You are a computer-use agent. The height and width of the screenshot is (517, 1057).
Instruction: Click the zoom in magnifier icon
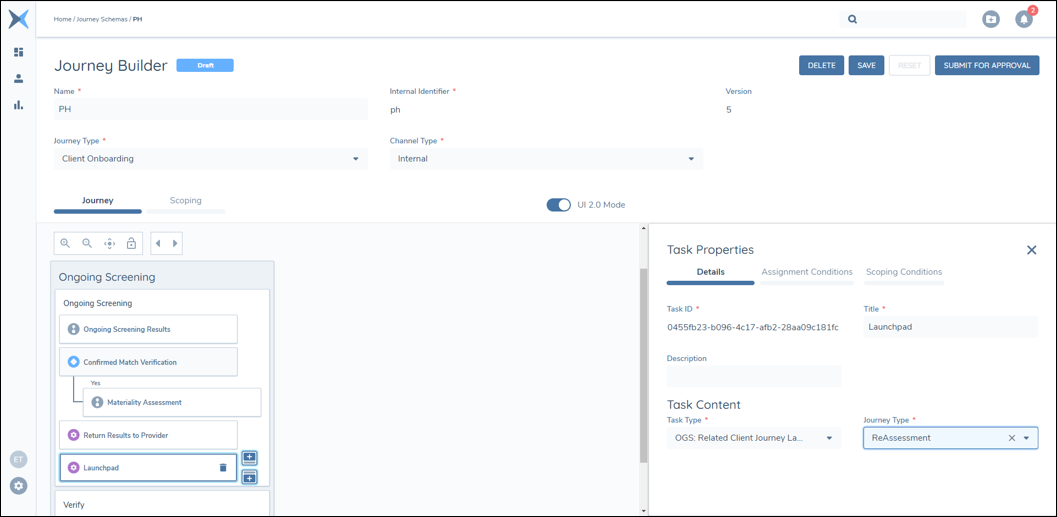click(x=65, y=243)
